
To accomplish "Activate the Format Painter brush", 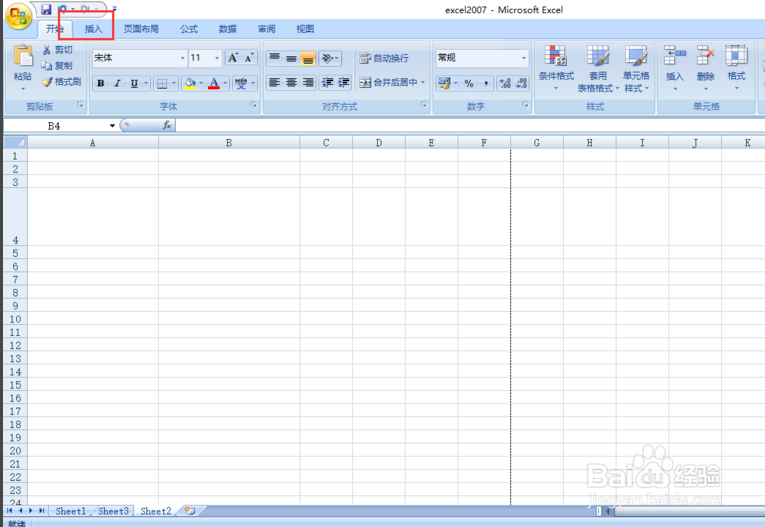I will coord(47,81).
